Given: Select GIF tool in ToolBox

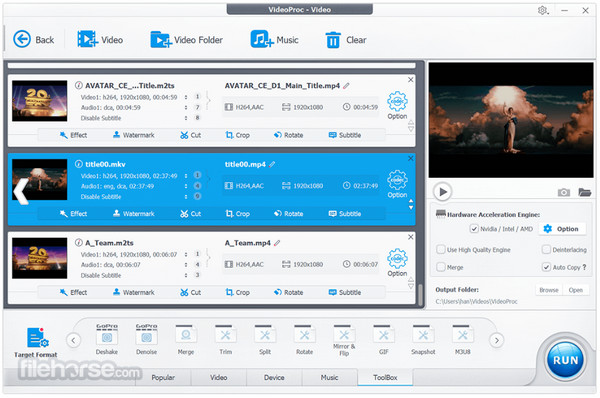Looking at the screenshot, I should pos(383,340).
